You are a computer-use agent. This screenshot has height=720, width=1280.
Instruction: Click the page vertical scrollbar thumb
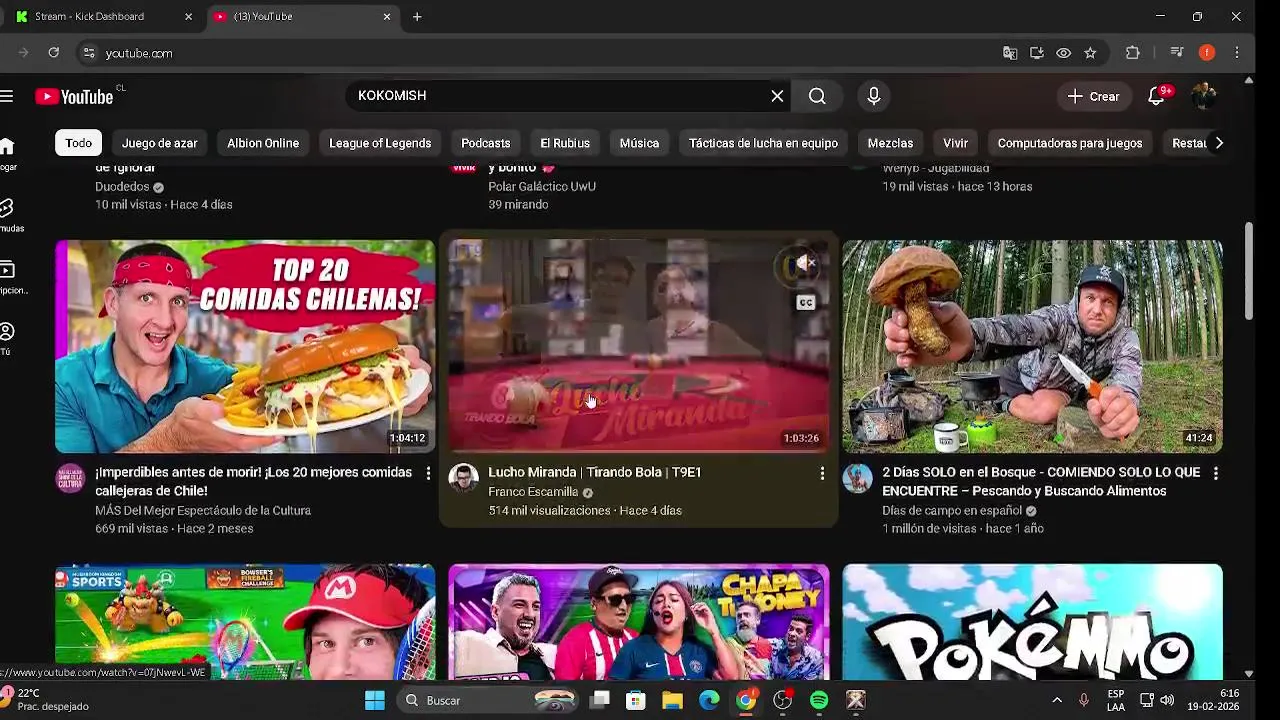coord(1249,272)
